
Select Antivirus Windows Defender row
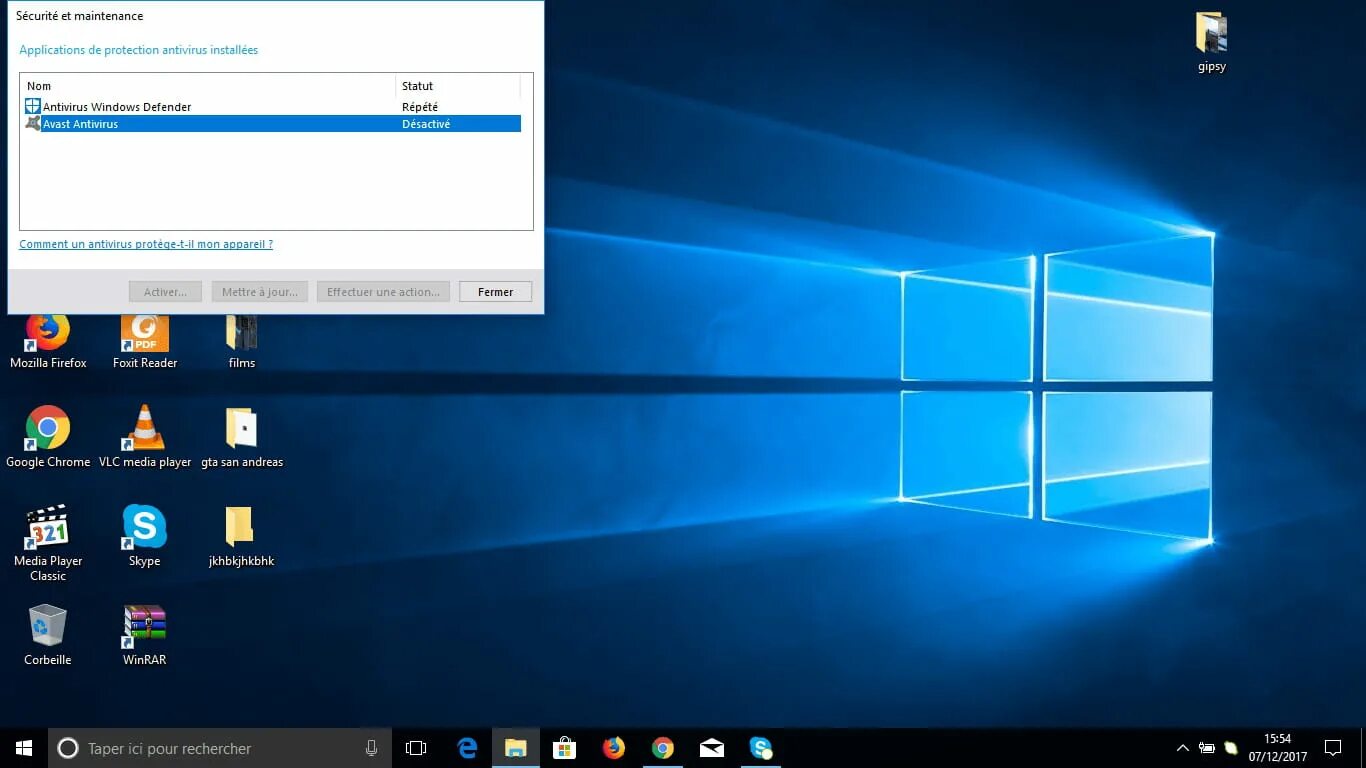pyautogui.click(x=272, y=107)
